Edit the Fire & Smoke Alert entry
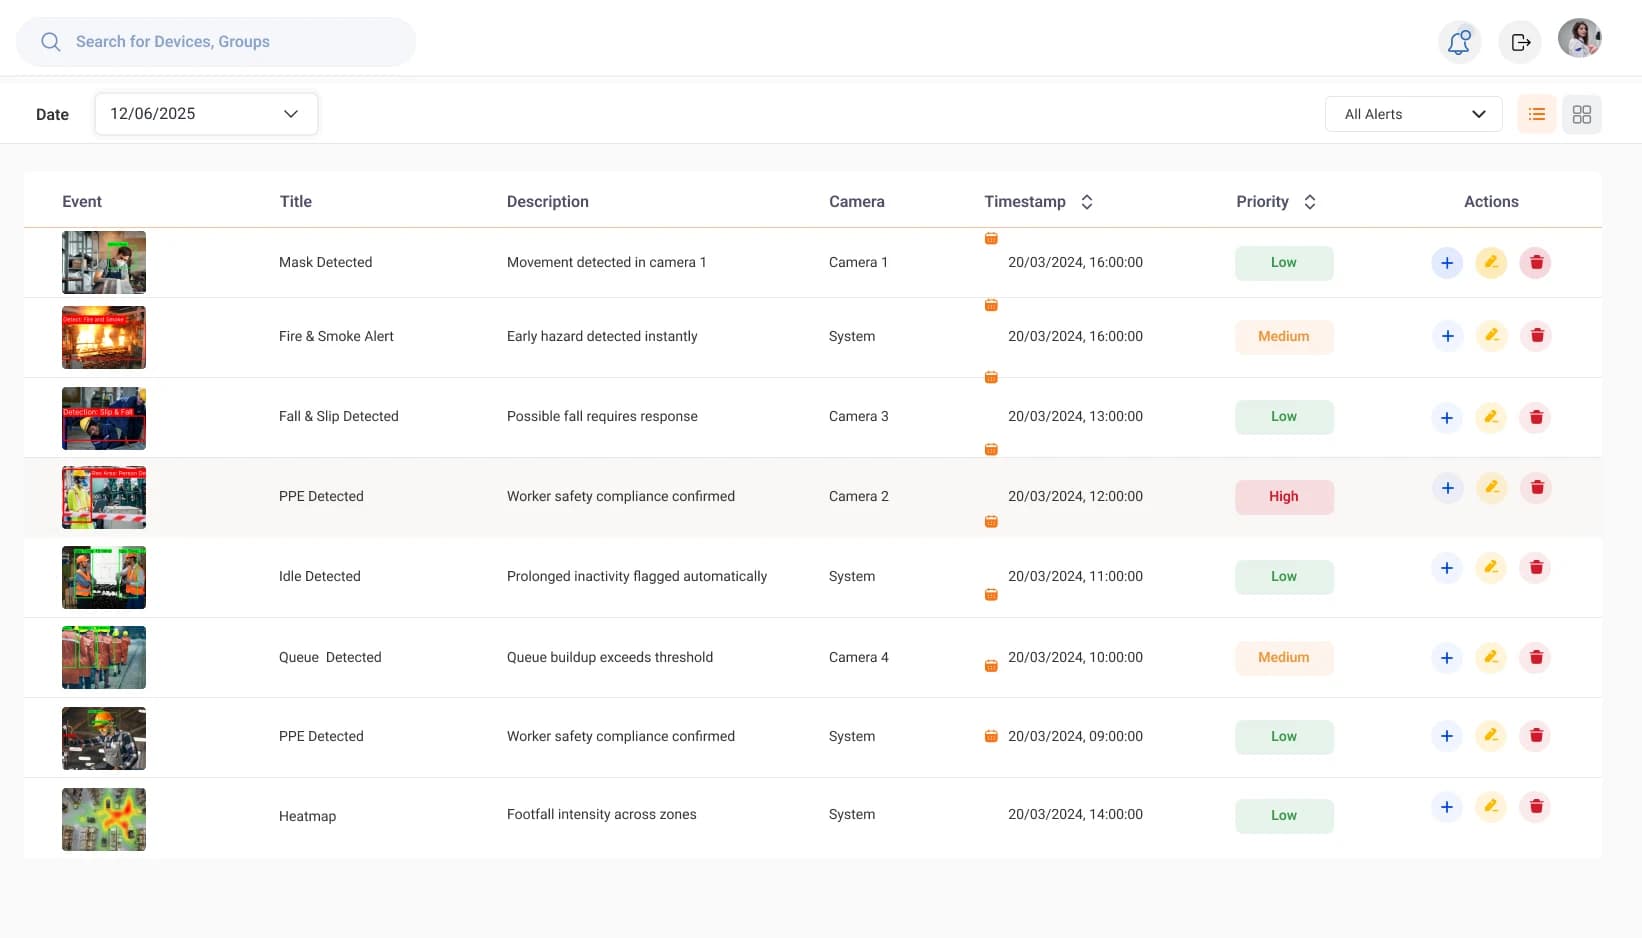Image resolution: width=1642 pixels, height=938 pixels. click(x=1491, y=336)
